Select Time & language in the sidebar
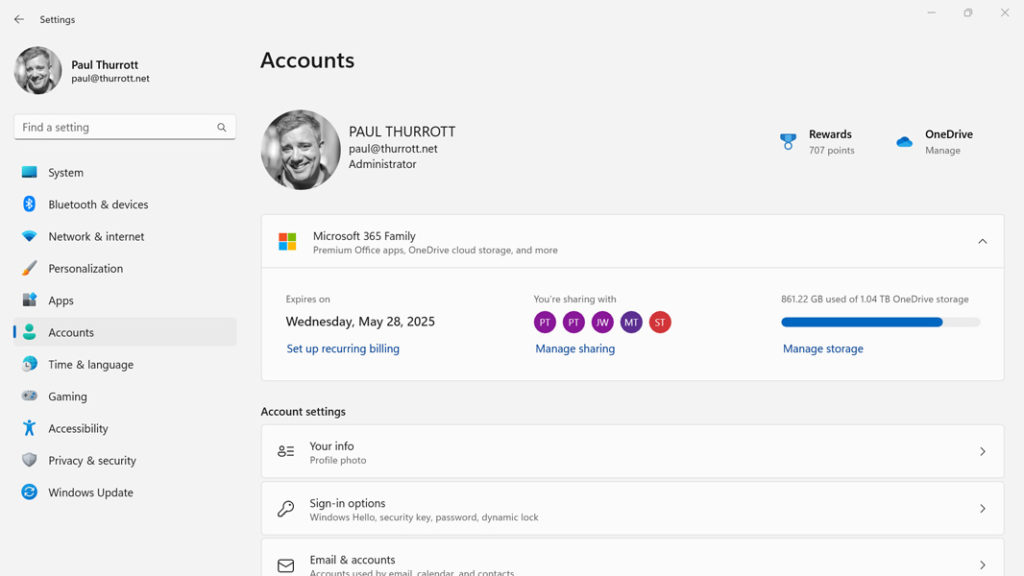 [90, 364]
